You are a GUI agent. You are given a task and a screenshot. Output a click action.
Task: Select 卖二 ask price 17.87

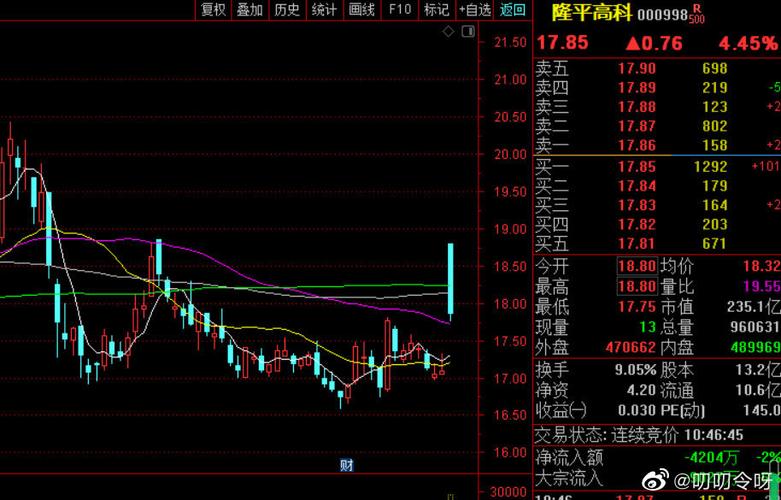click(x=637, y=126)
